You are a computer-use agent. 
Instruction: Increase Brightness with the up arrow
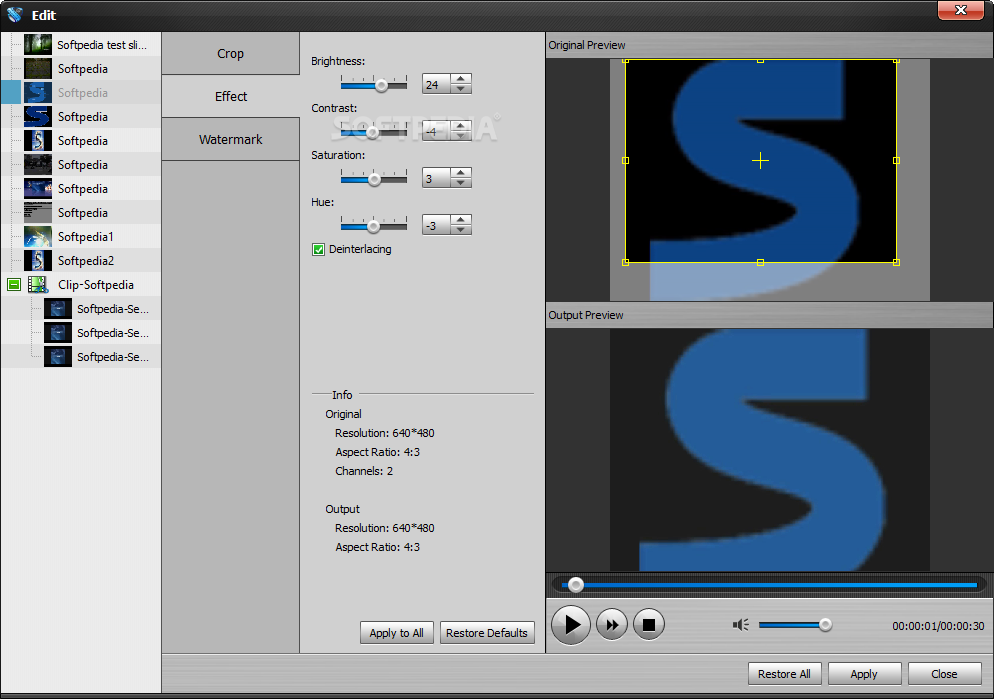[x=461, y=79]
